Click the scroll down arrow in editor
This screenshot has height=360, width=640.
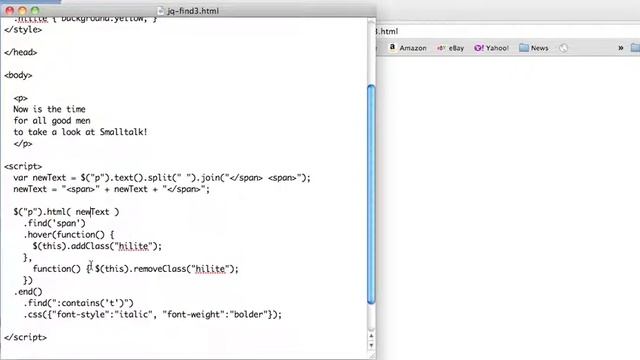click(371, 345)
